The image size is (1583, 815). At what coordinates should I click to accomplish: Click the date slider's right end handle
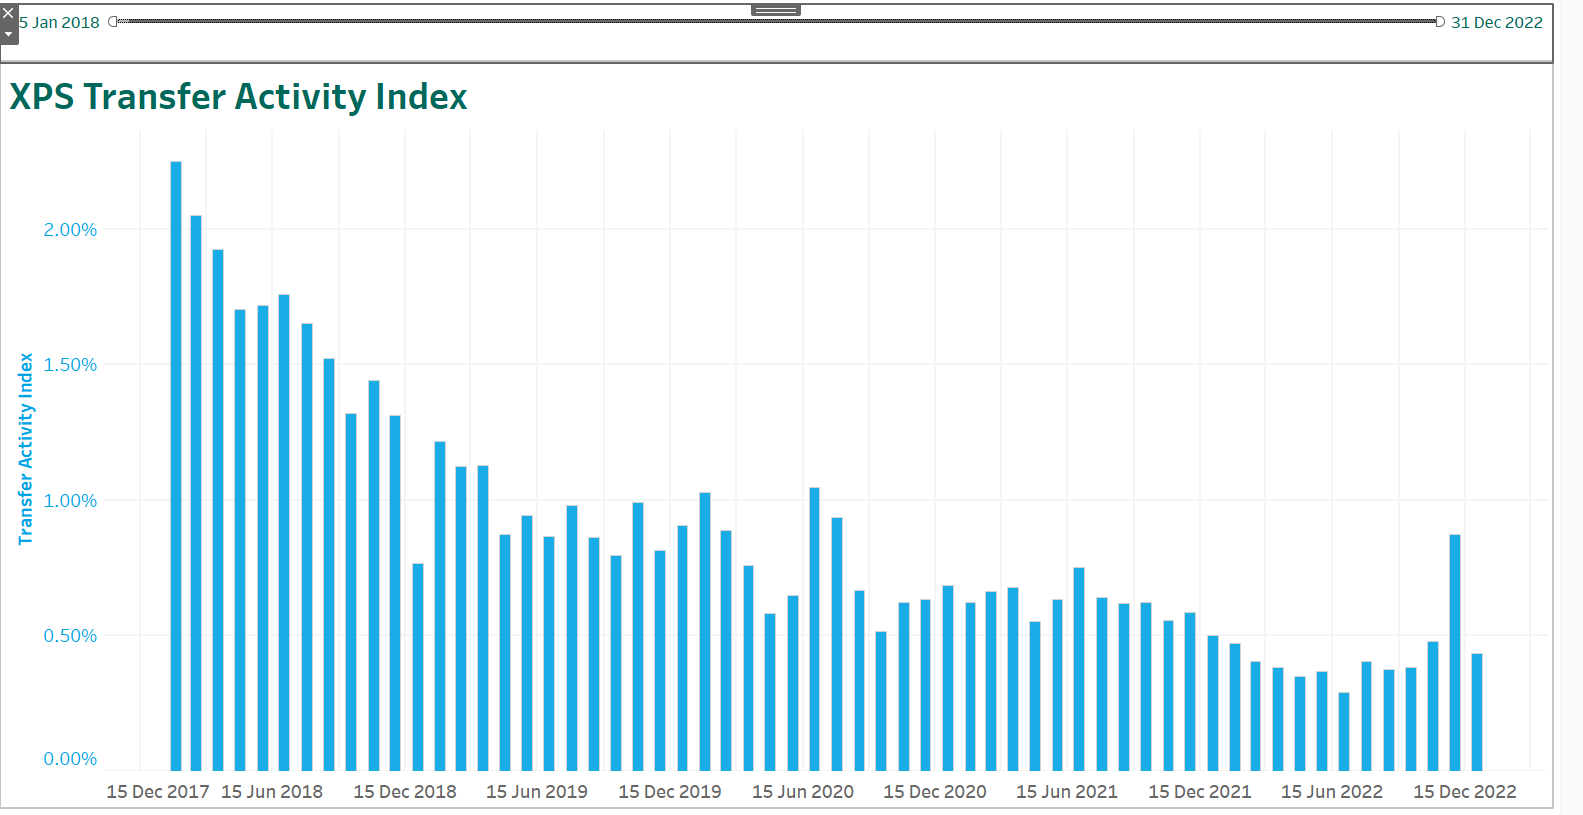1440,21
